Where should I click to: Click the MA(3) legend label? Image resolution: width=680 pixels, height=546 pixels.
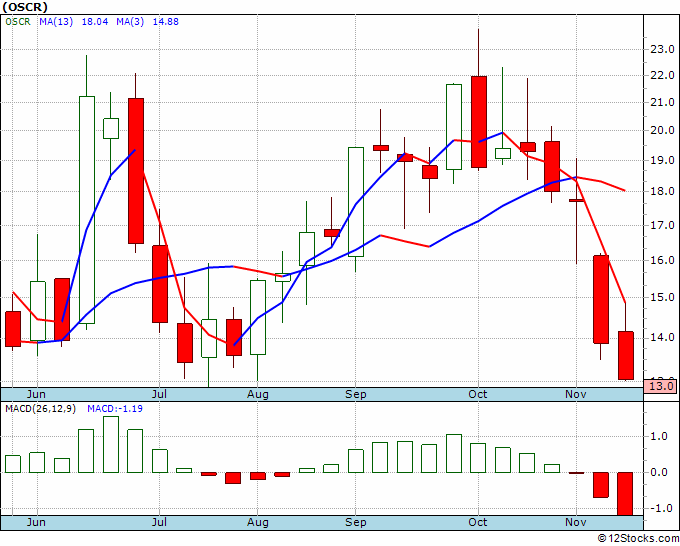130,22
